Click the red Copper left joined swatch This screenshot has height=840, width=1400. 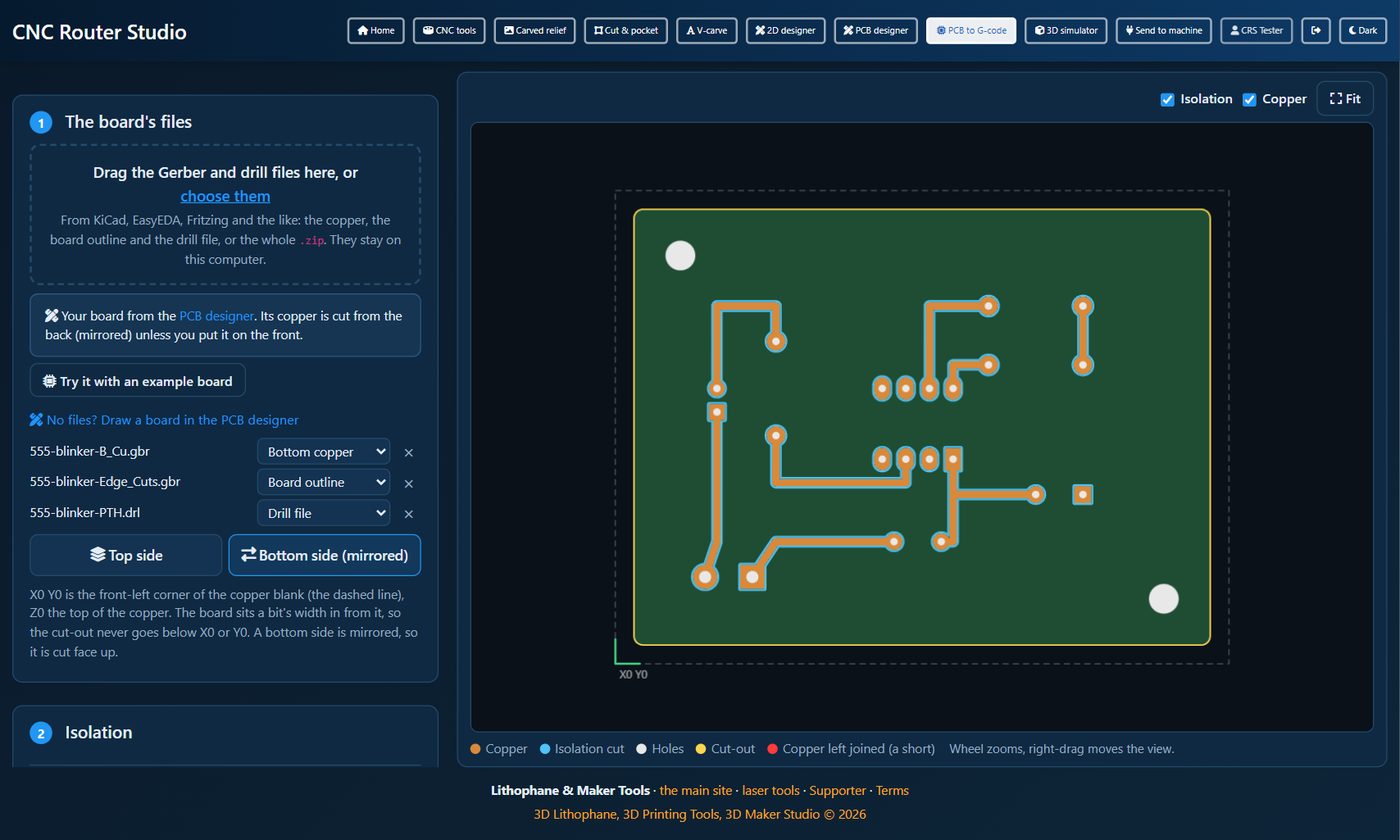click(x=772, y=749)
